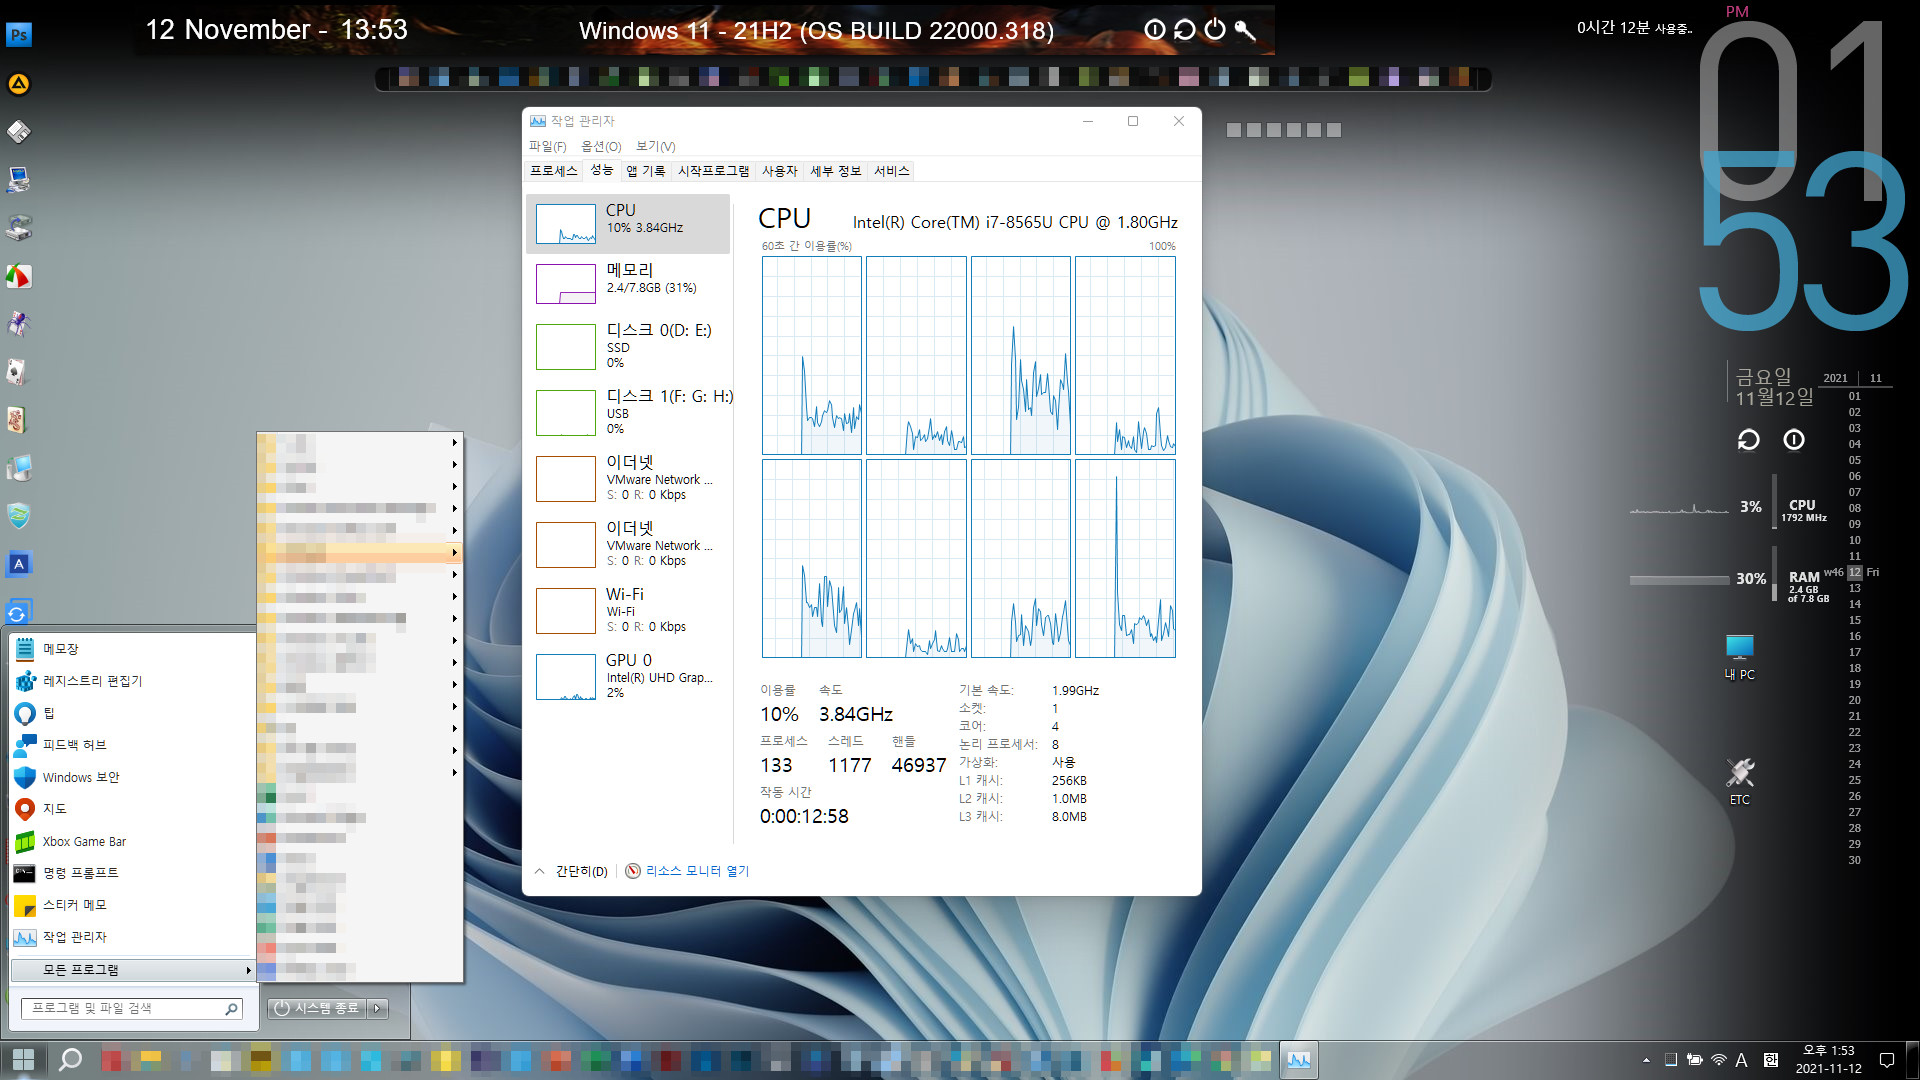This screenshot has height=1080, width=1920.
Task: Switch to 사용자 tab
Action: coord(779,171)
